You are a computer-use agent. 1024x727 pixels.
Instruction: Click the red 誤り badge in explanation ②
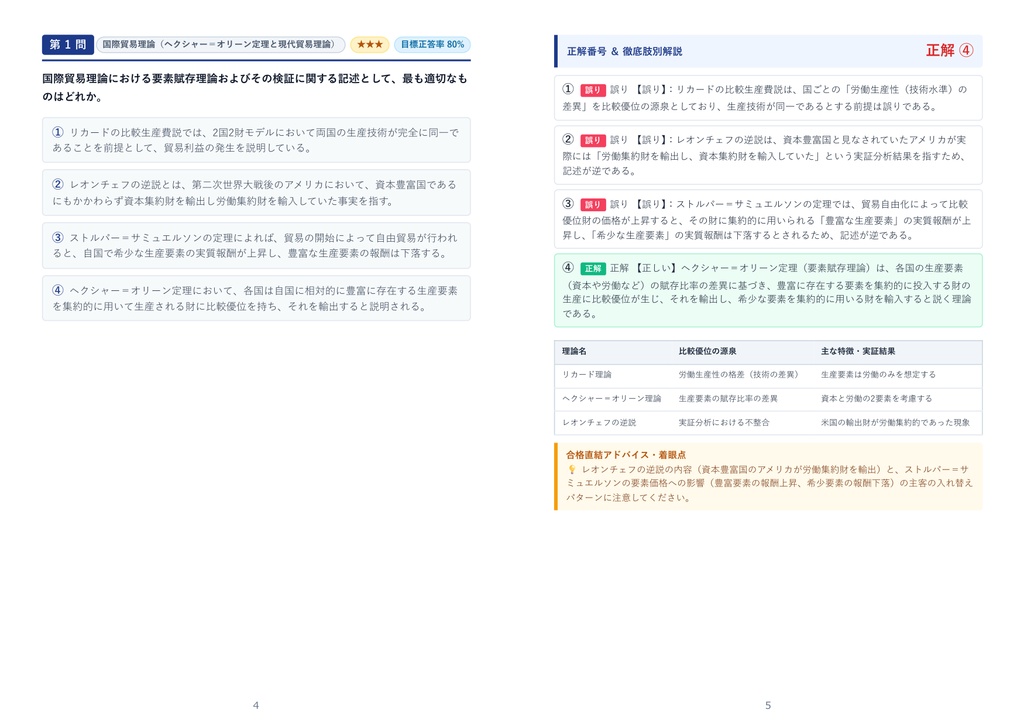point(593,140)
